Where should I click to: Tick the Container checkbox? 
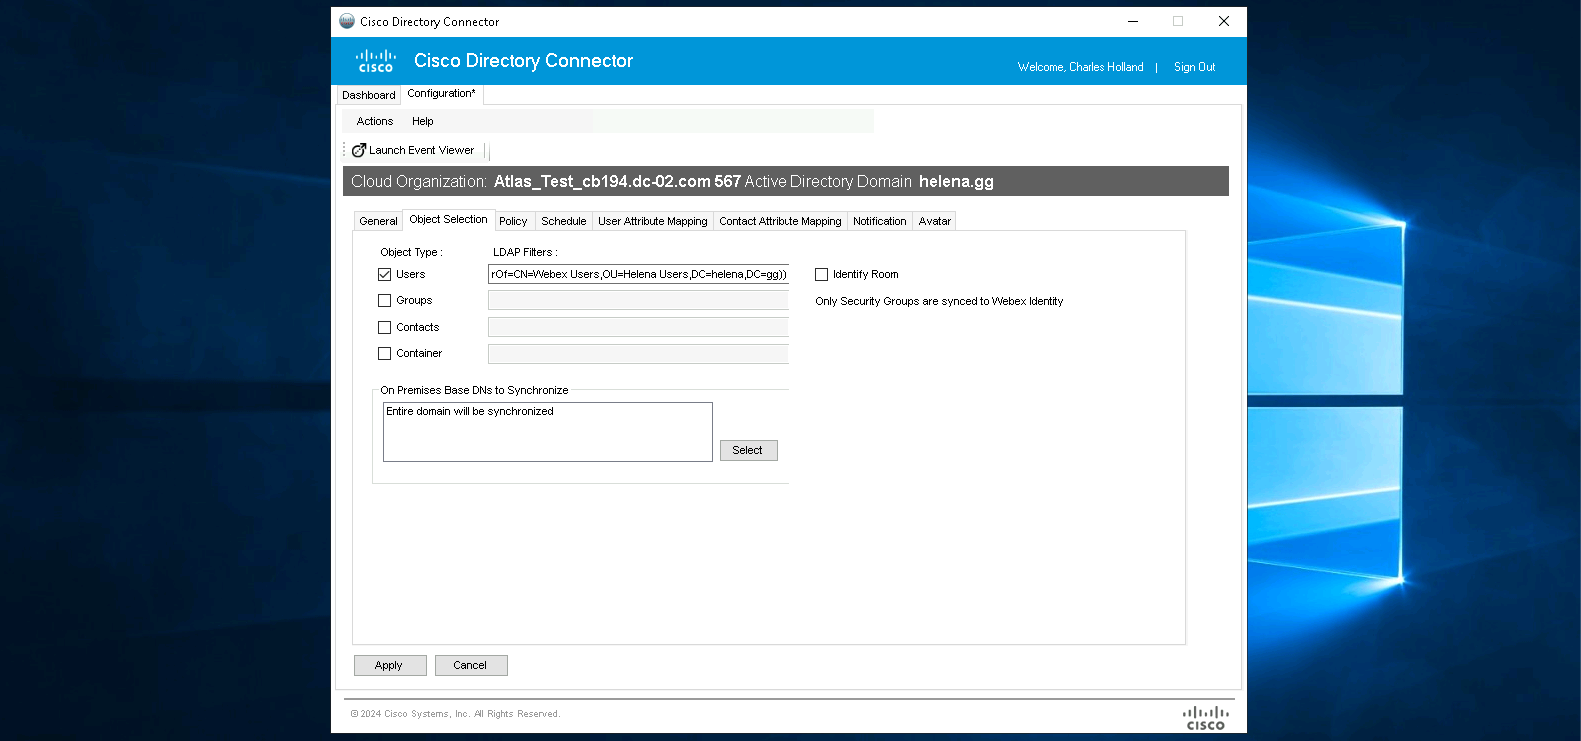coord(385,353)
